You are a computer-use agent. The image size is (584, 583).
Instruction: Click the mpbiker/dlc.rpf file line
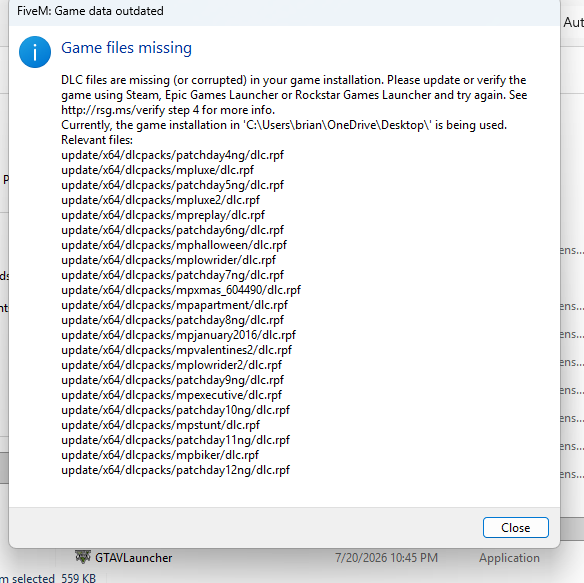tap(160, 455)
